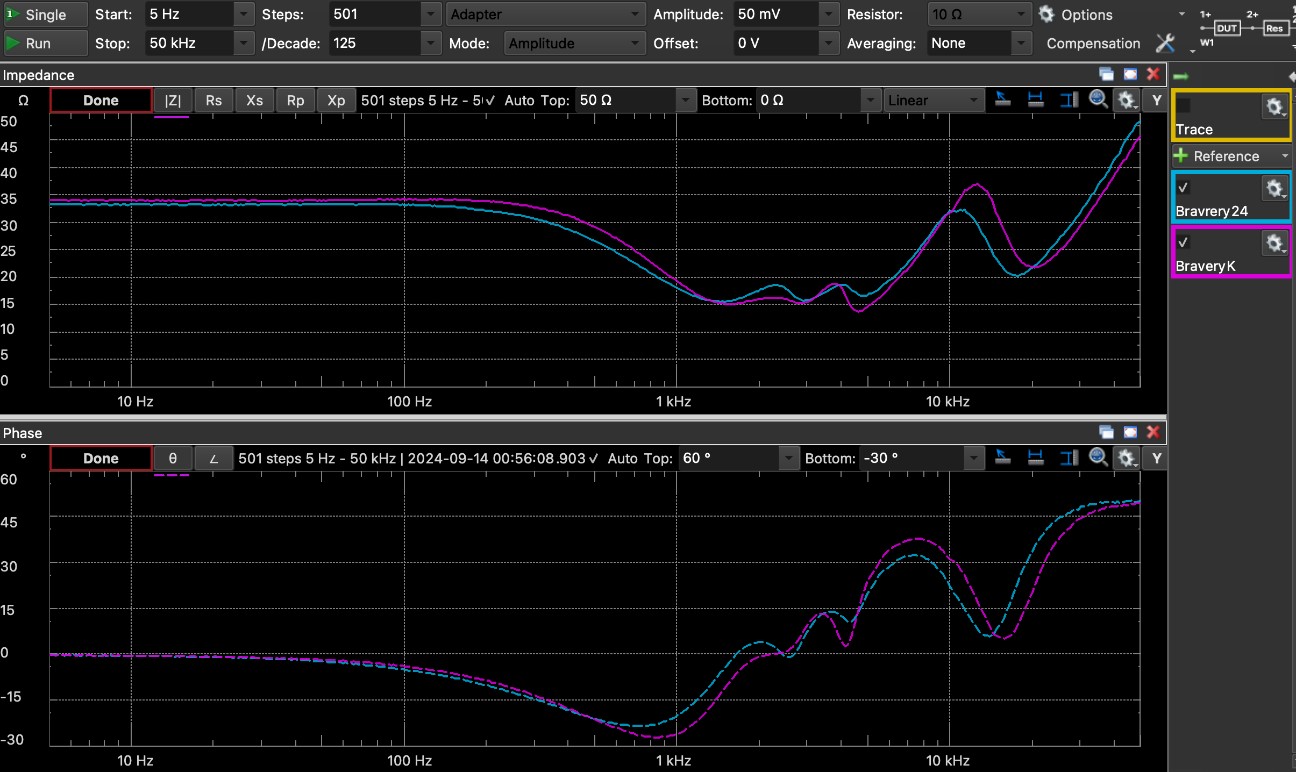1296x772 pixels.
Task: Expand the Reference button dropdown arrow
Action: point(1284,156)
